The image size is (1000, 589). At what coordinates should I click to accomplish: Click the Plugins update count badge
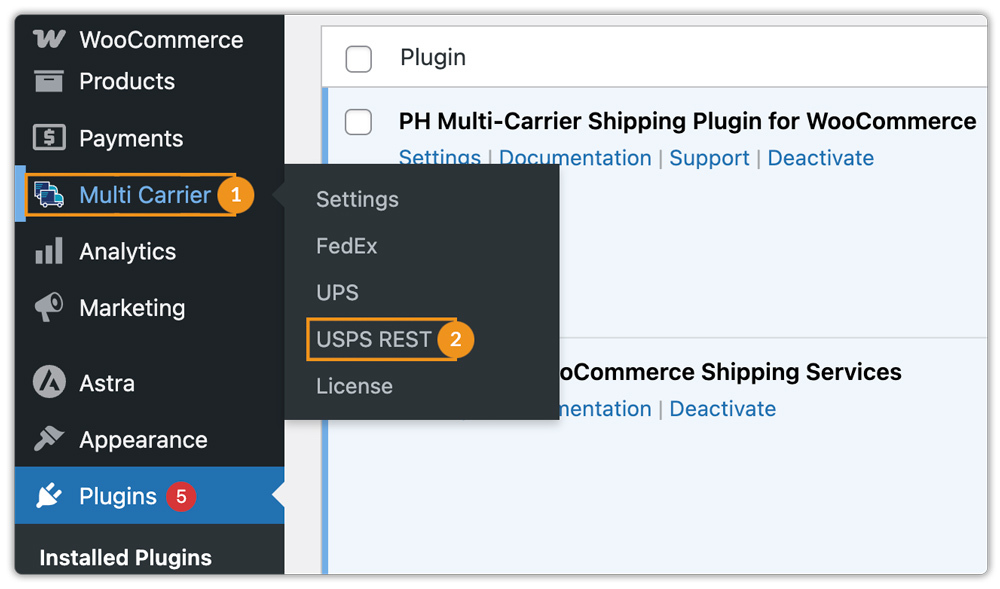click(x=180, y=496)
